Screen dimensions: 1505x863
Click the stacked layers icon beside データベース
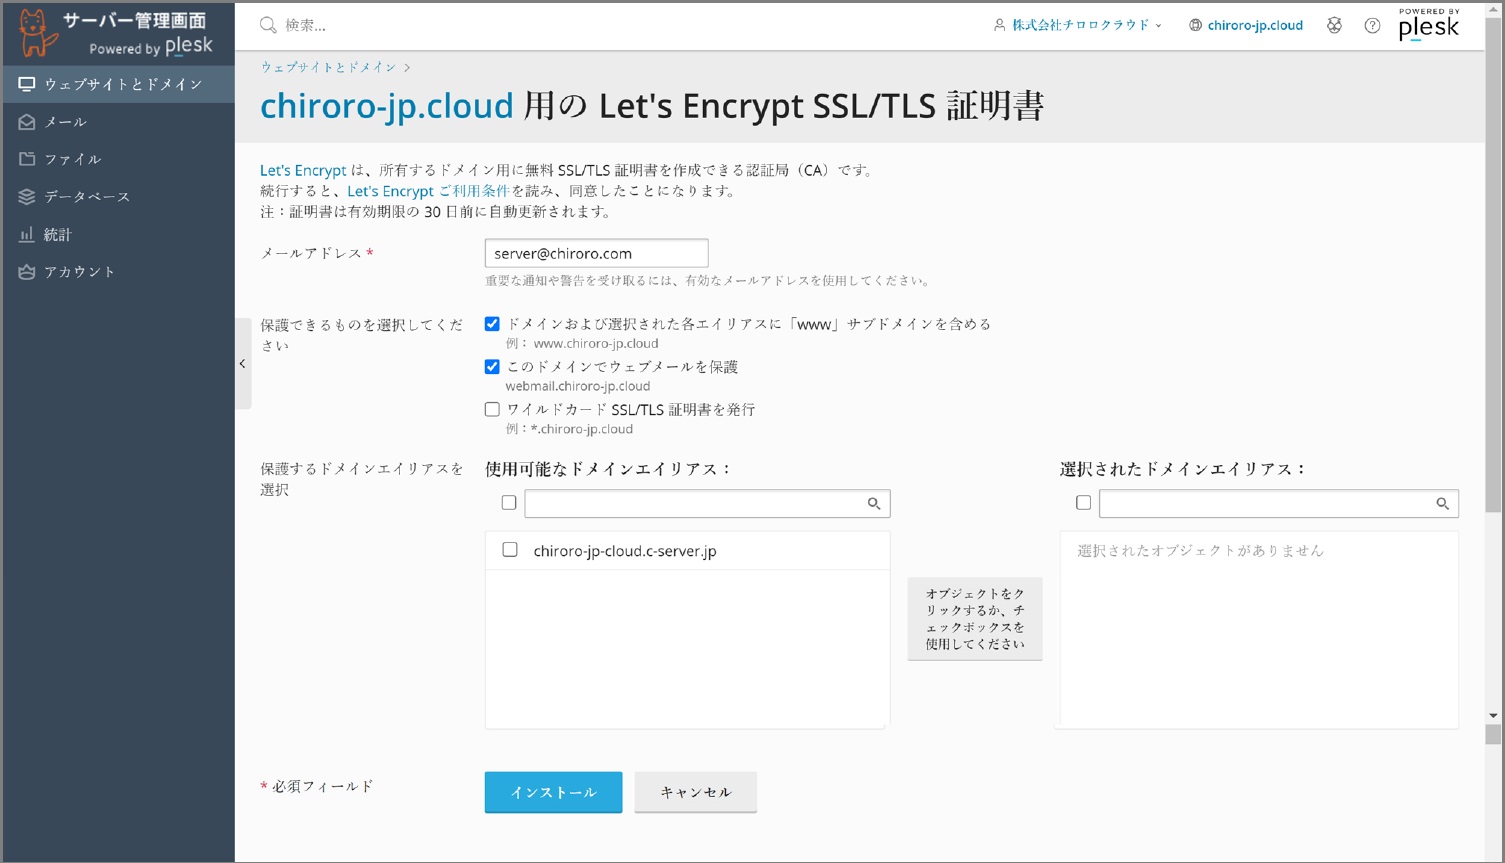(x=27, y=197)
